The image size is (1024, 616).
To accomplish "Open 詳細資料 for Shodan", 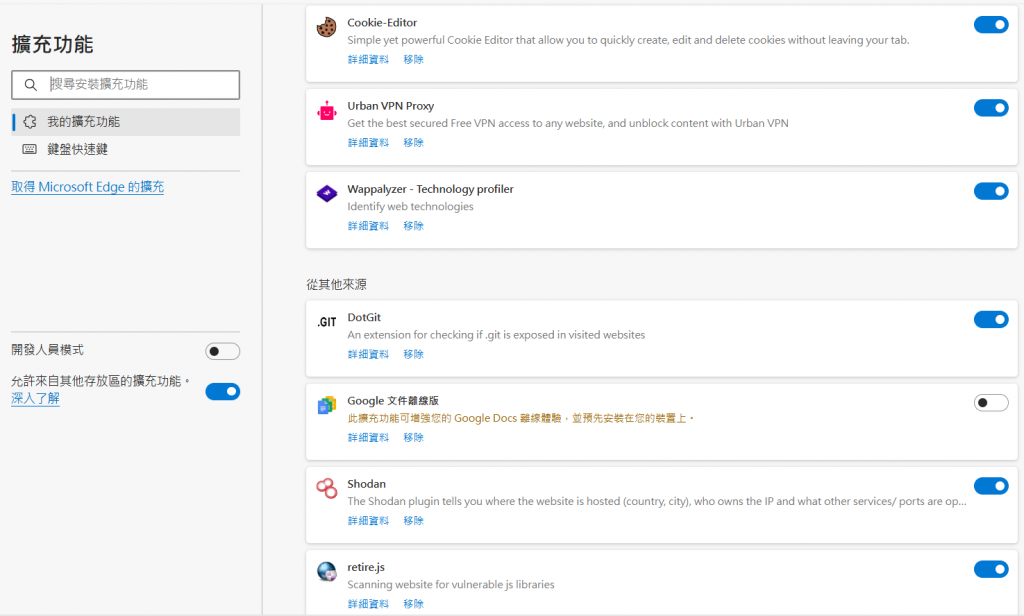I will (x=368, y=521).
